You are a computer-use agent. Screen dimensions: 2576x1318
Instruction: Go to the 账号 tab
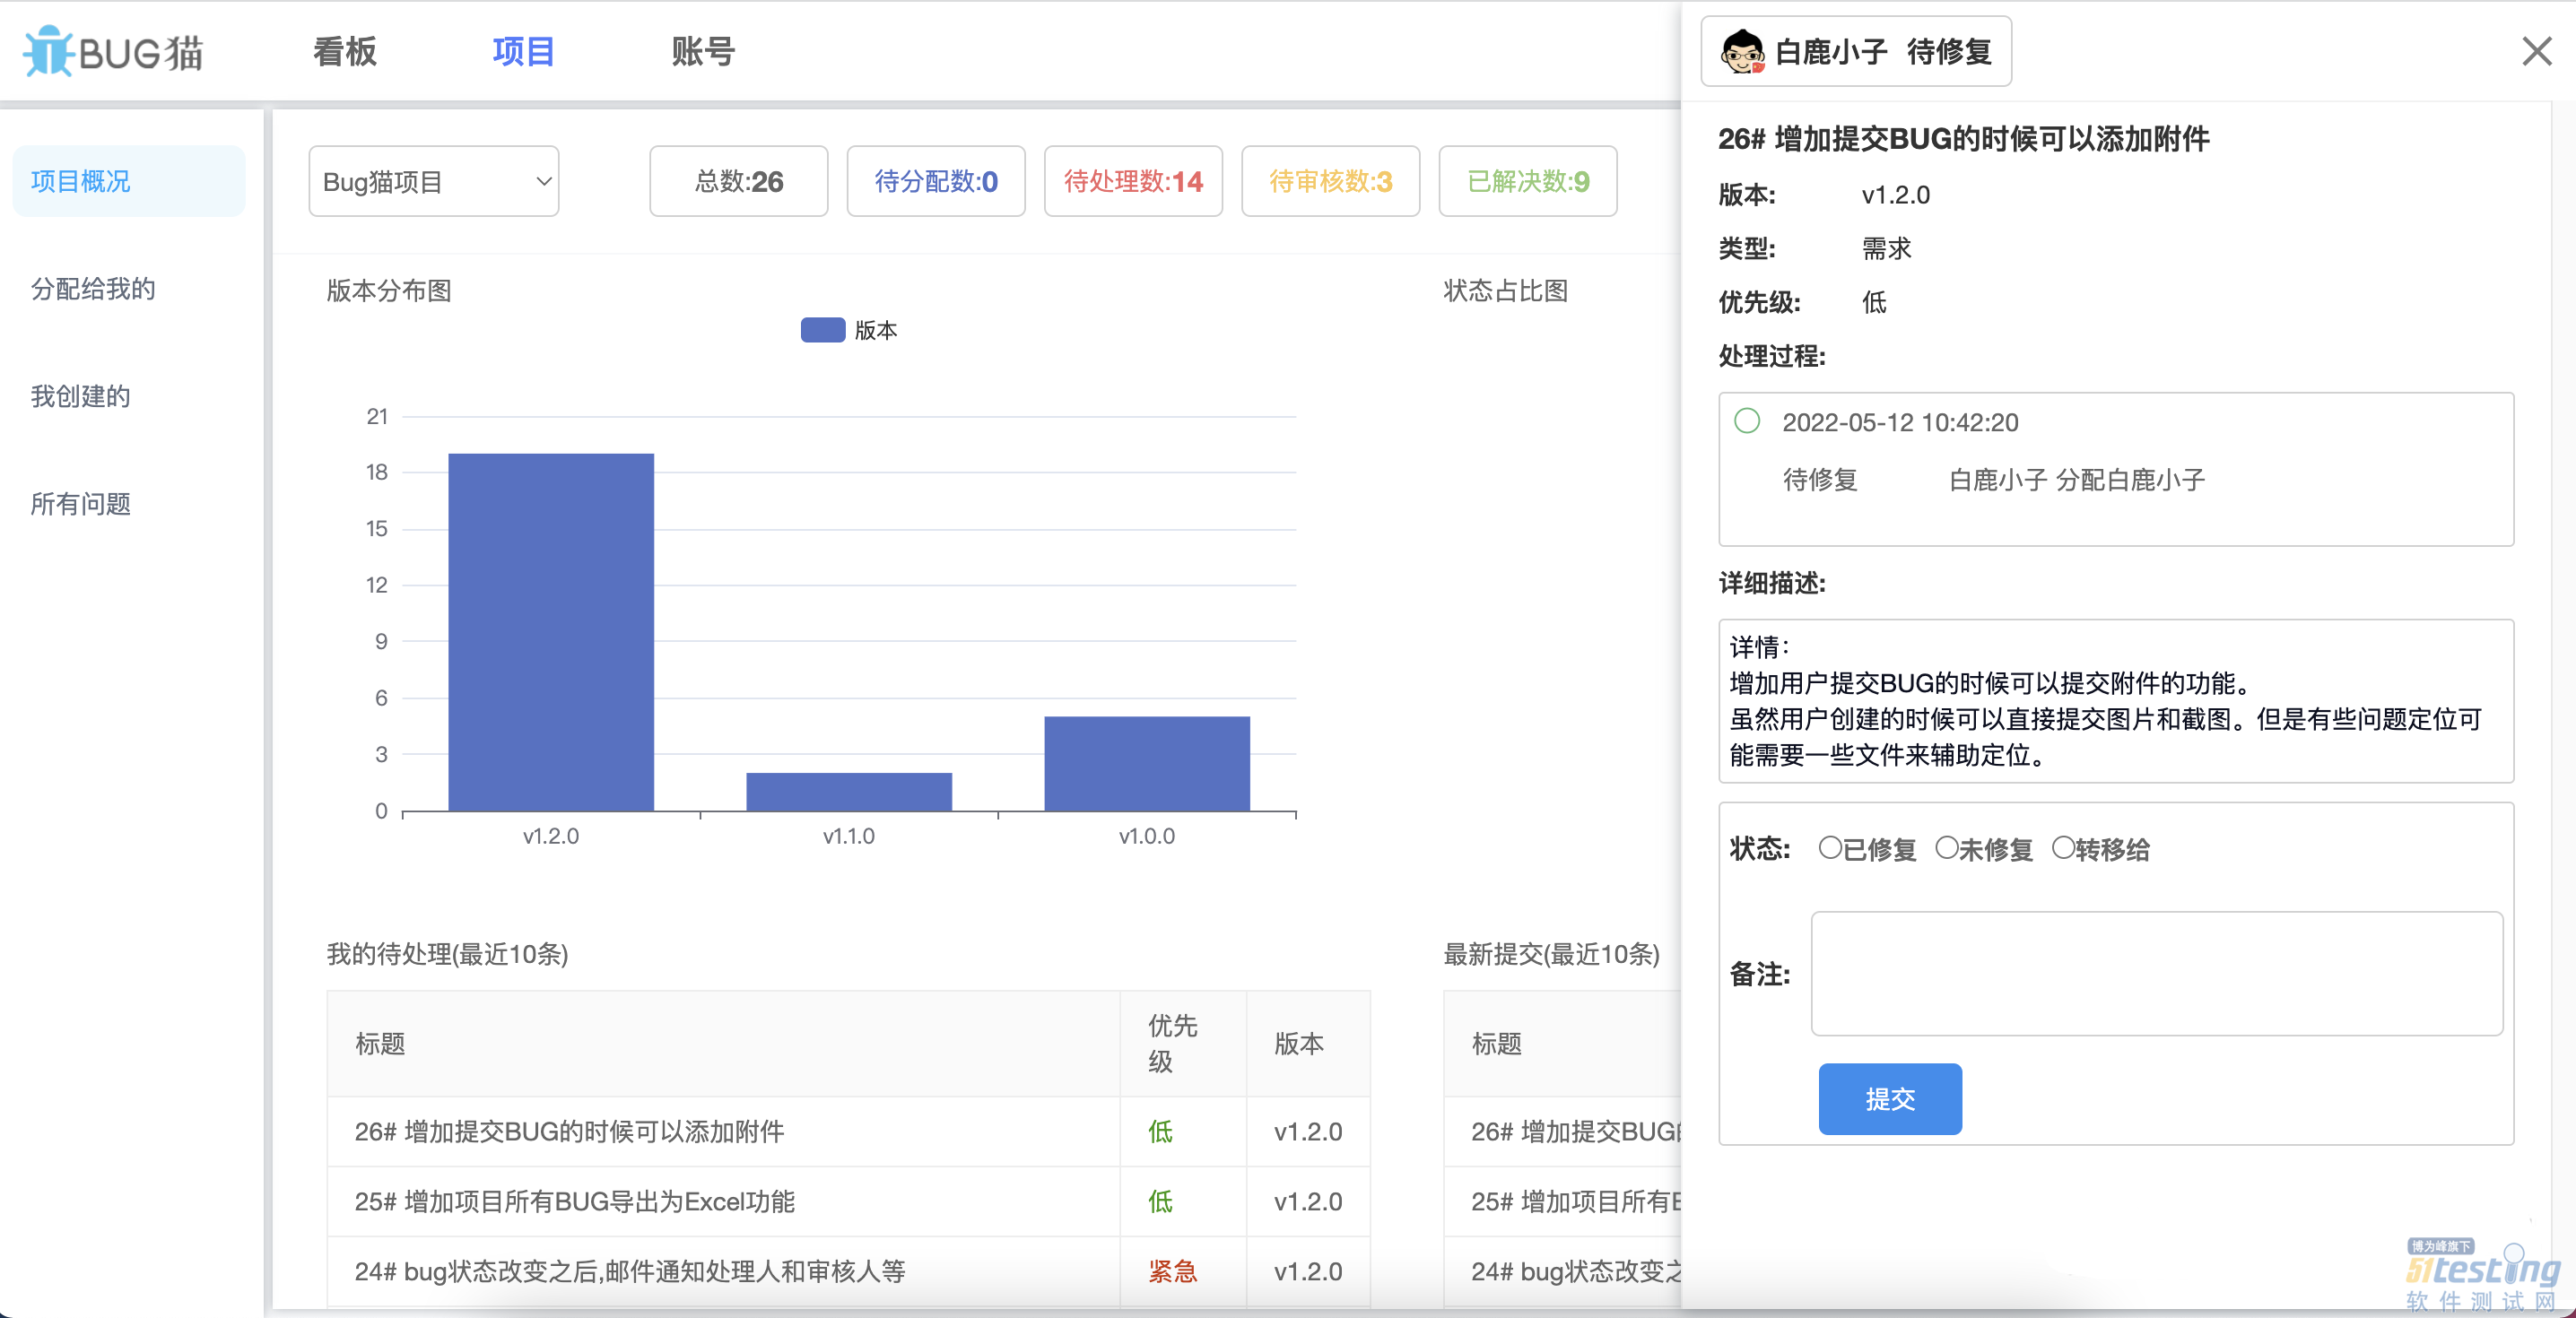point(703,51)
